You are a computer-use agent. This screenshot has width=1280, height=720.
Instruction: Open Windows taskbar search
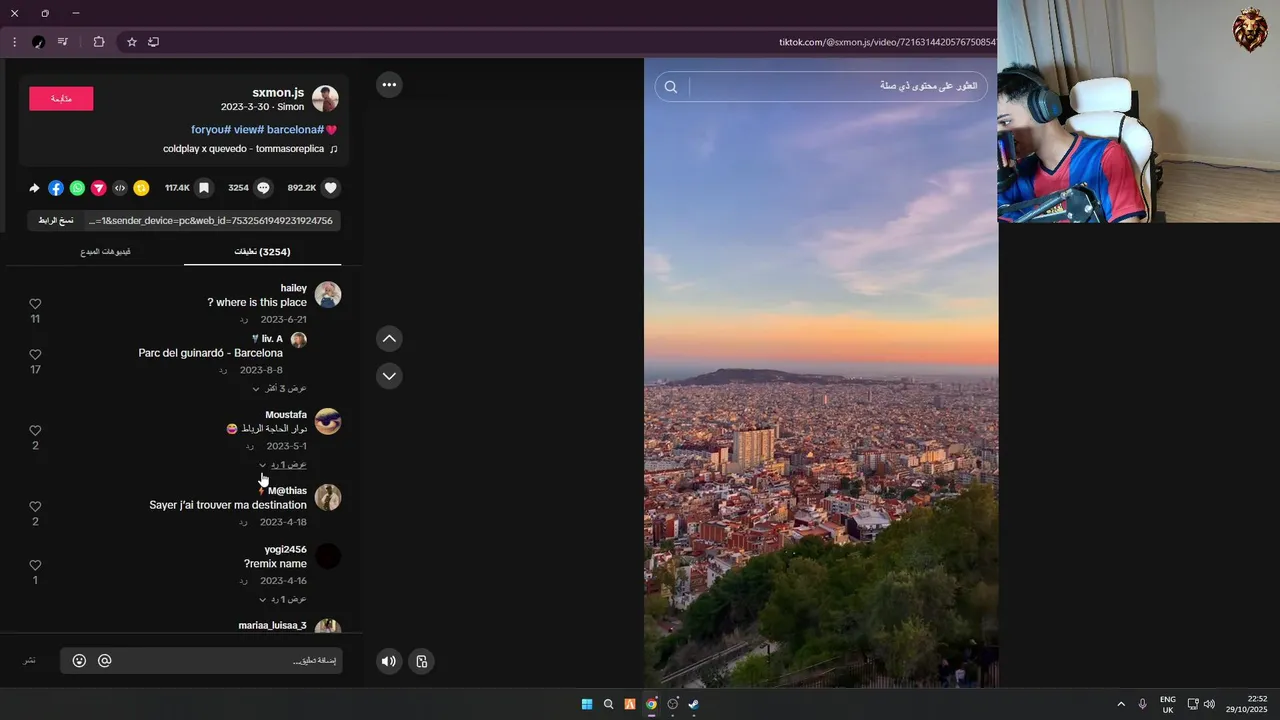(x=608, y=704)
